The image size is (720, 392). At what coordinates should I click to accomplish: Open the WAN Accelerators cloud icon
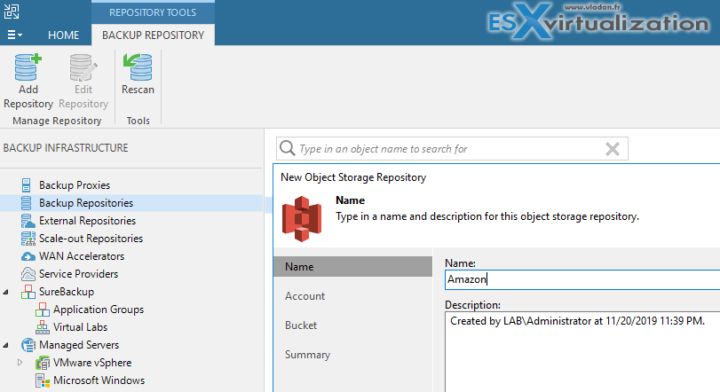tap(28, 257)
